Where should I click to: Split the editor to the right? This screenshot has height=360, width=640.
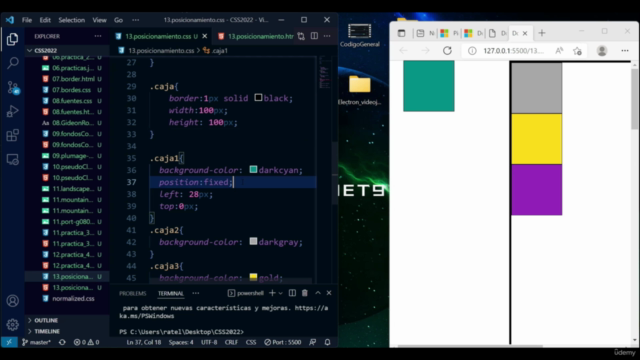pyautogui.click(x=314, y=36)
